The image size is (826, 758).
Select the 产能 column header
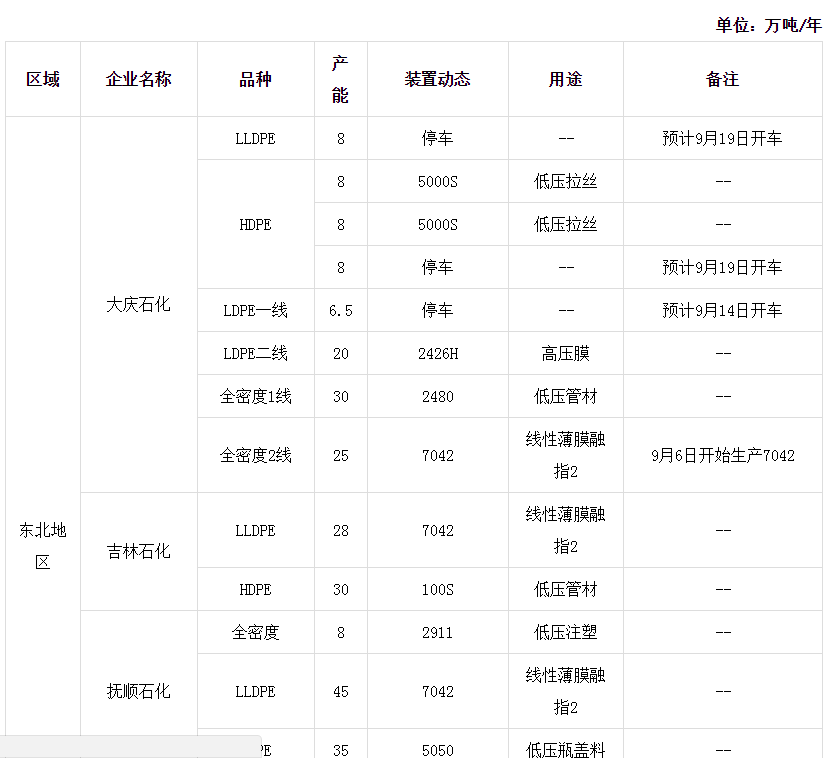pyautogui.click(x=340, y=79)
